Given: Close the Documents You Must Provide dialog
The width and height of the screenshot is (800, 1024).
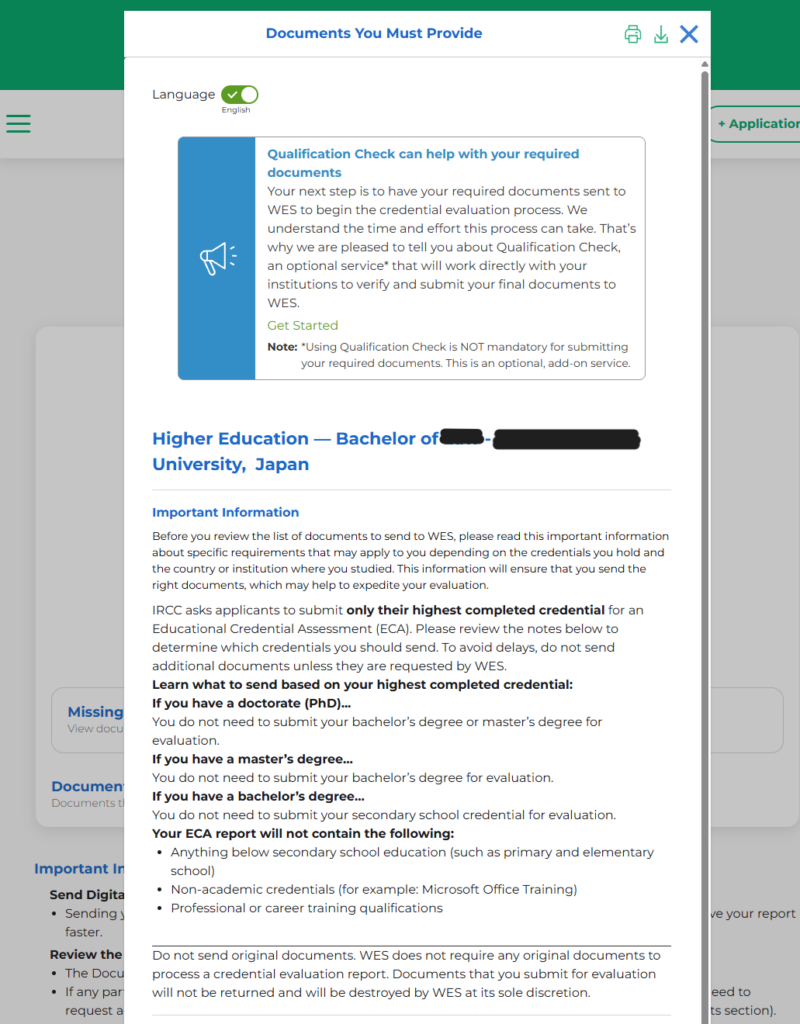Looking at the screenshot, I should [x=689, y=34].
